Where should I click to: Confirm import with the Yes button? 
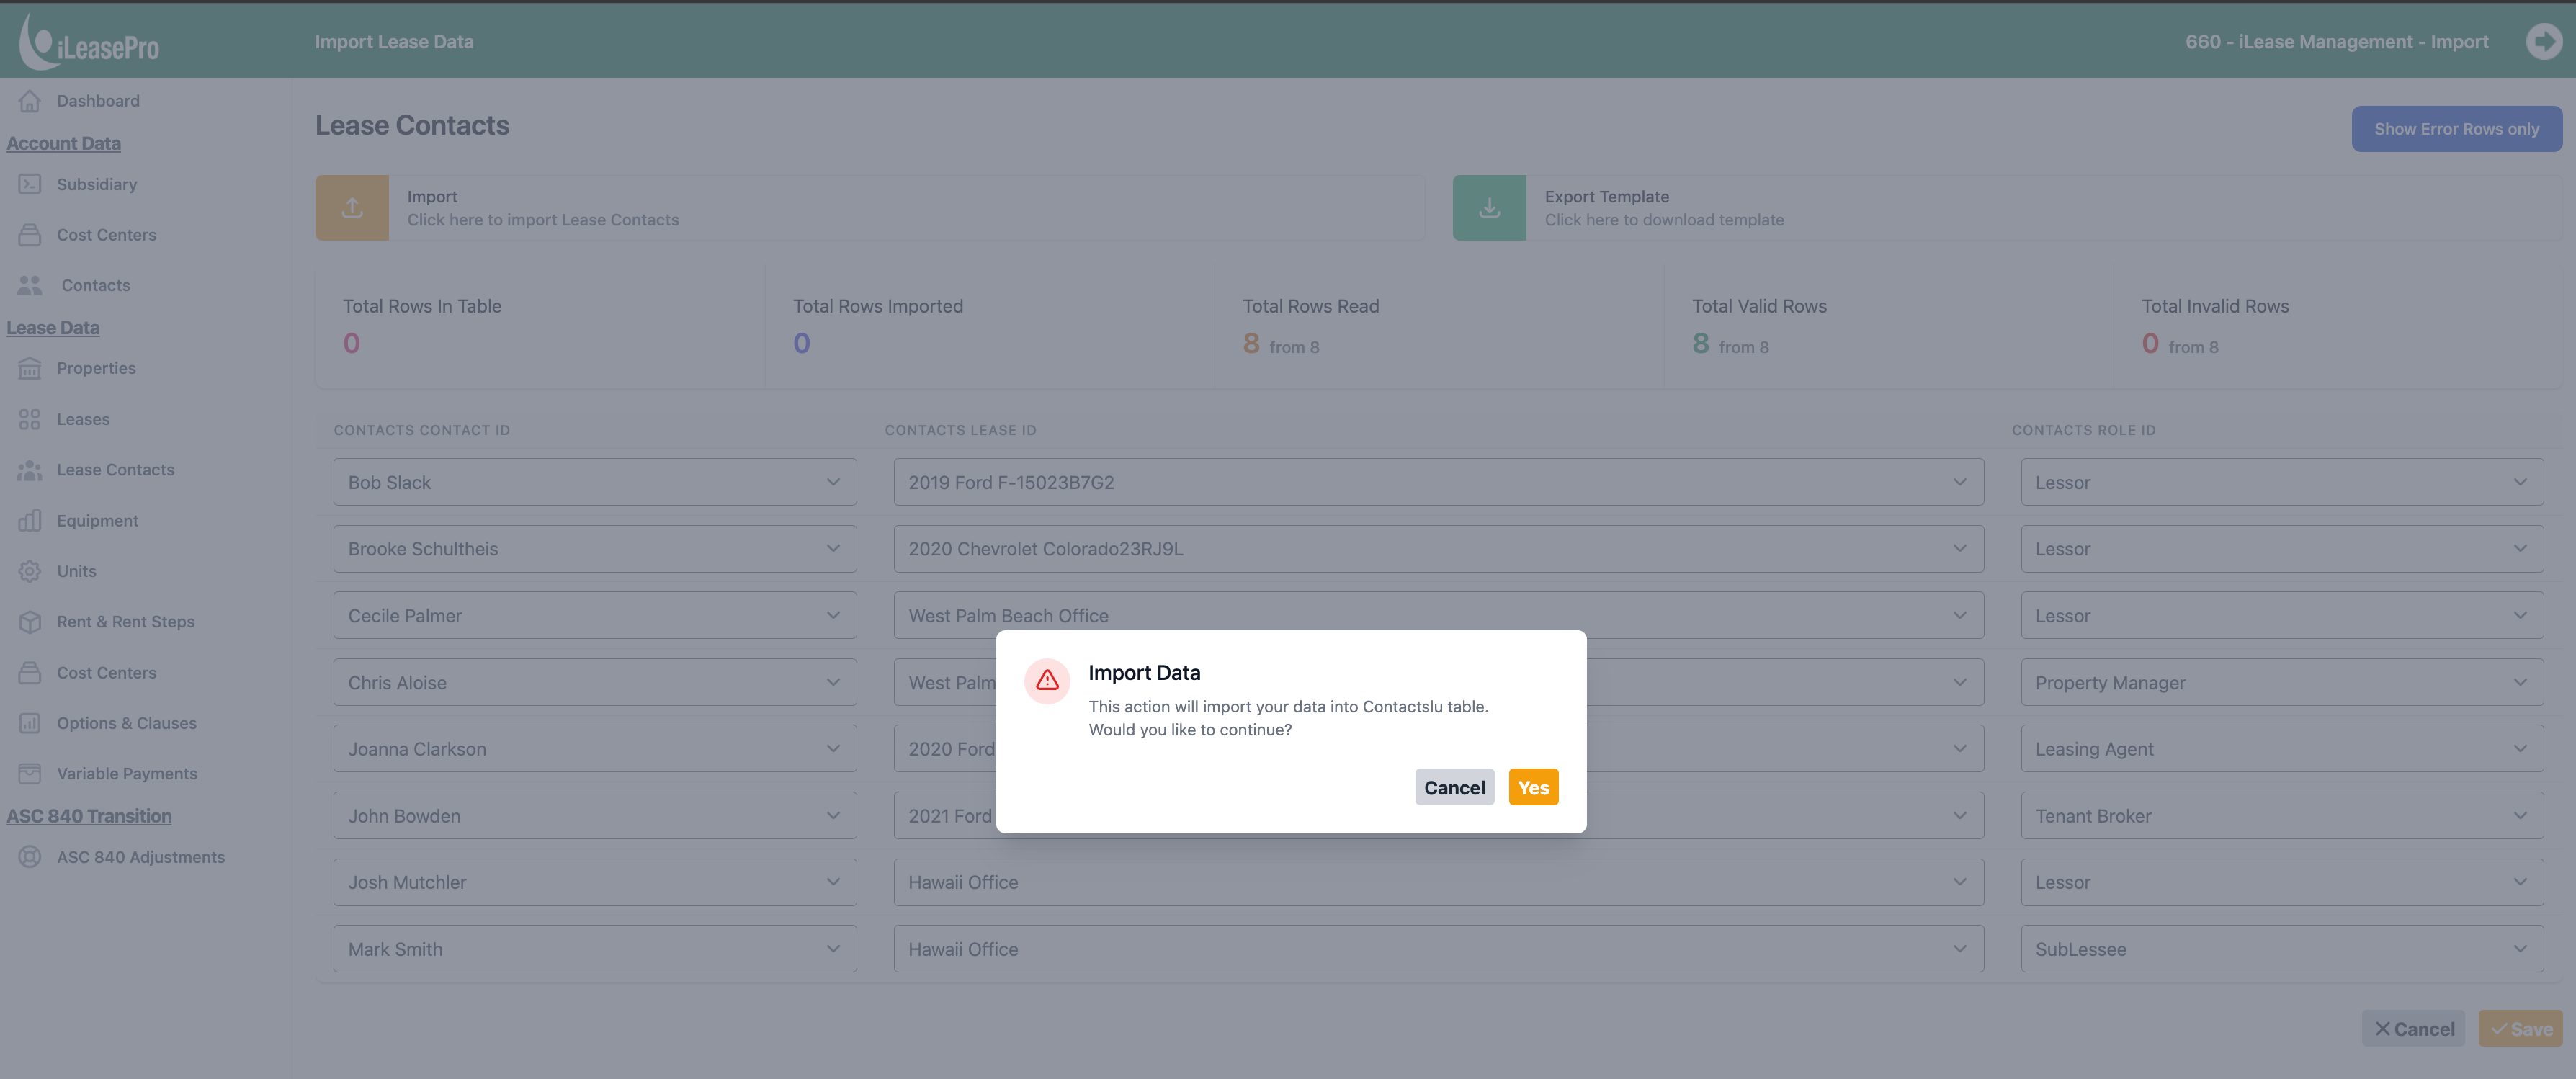[1533, 788]
